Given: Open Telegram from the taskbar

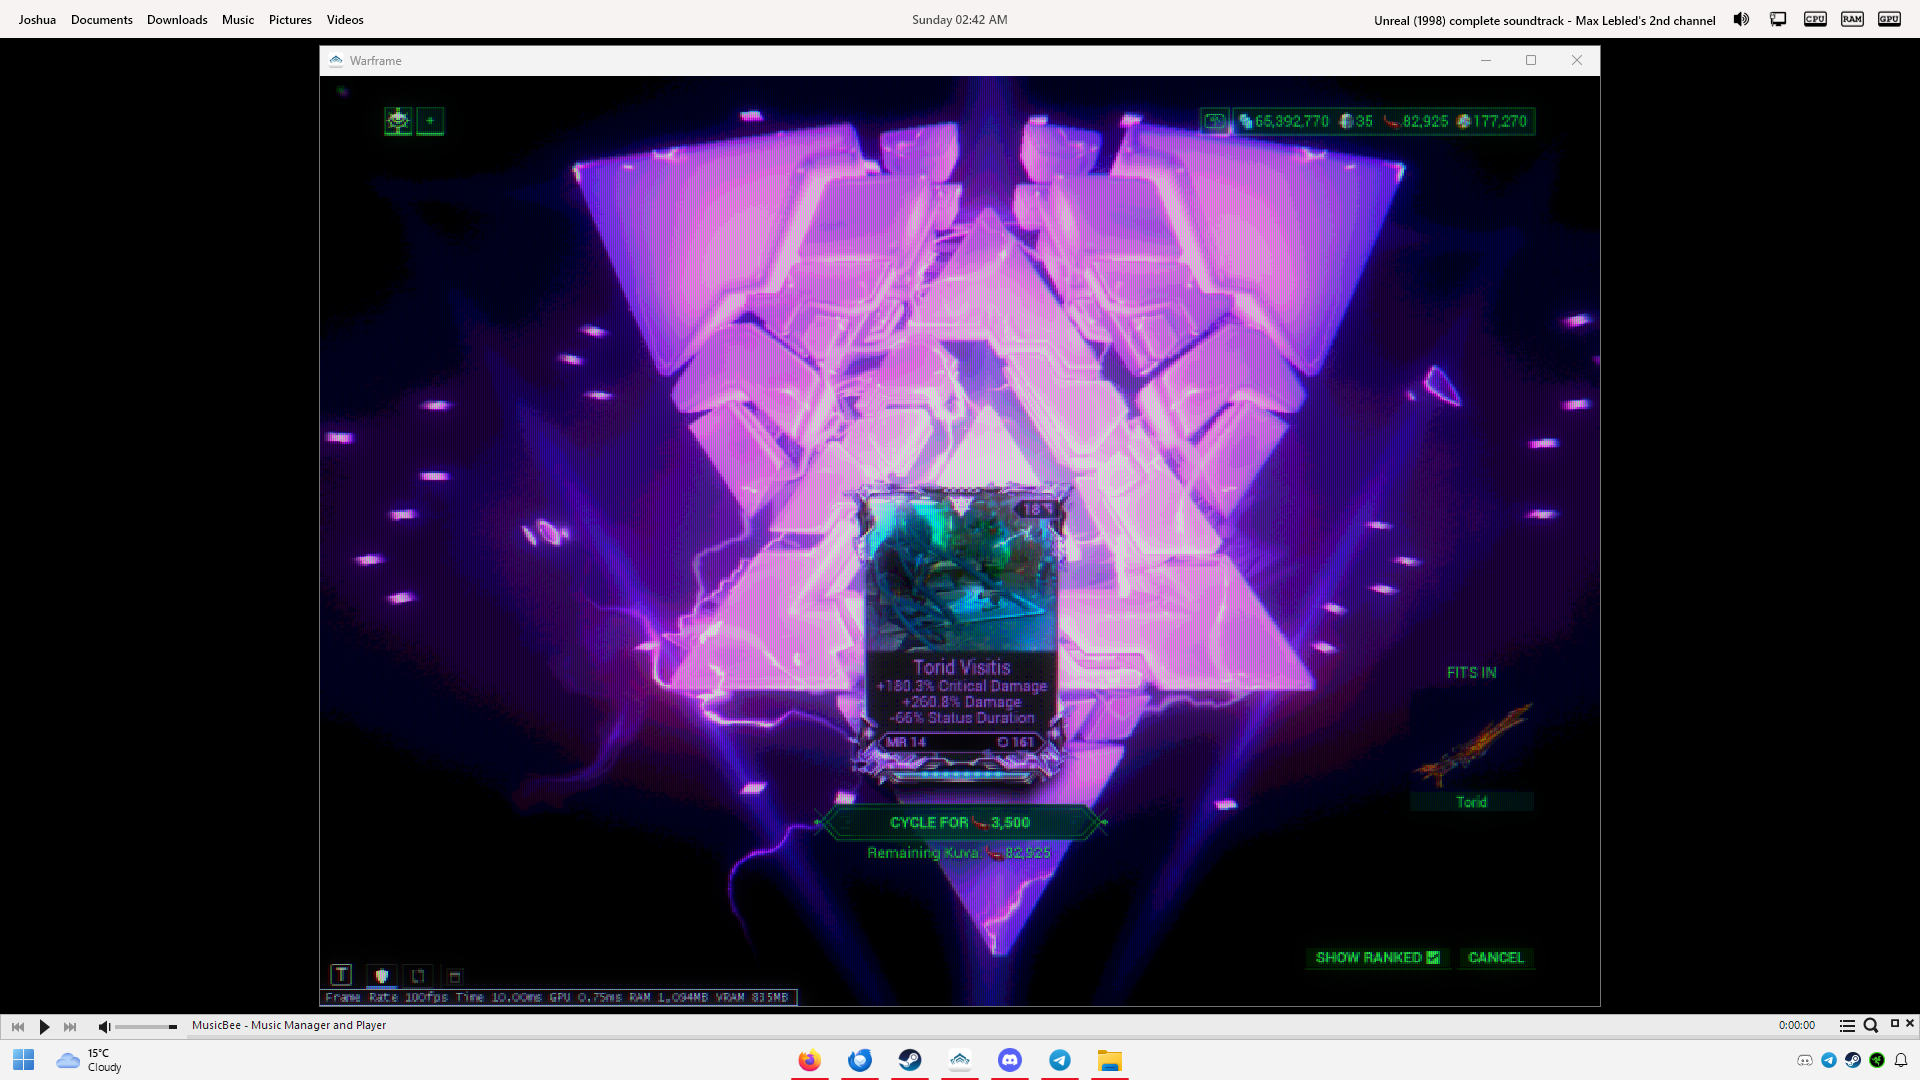Looking at the screenshot, I should [1060, 1060].
